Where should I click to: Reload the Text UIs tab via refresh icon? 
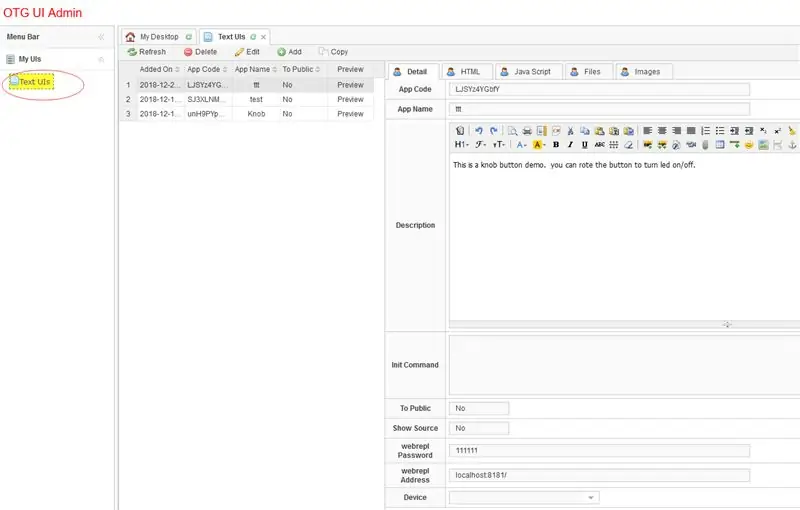(253, 37)
